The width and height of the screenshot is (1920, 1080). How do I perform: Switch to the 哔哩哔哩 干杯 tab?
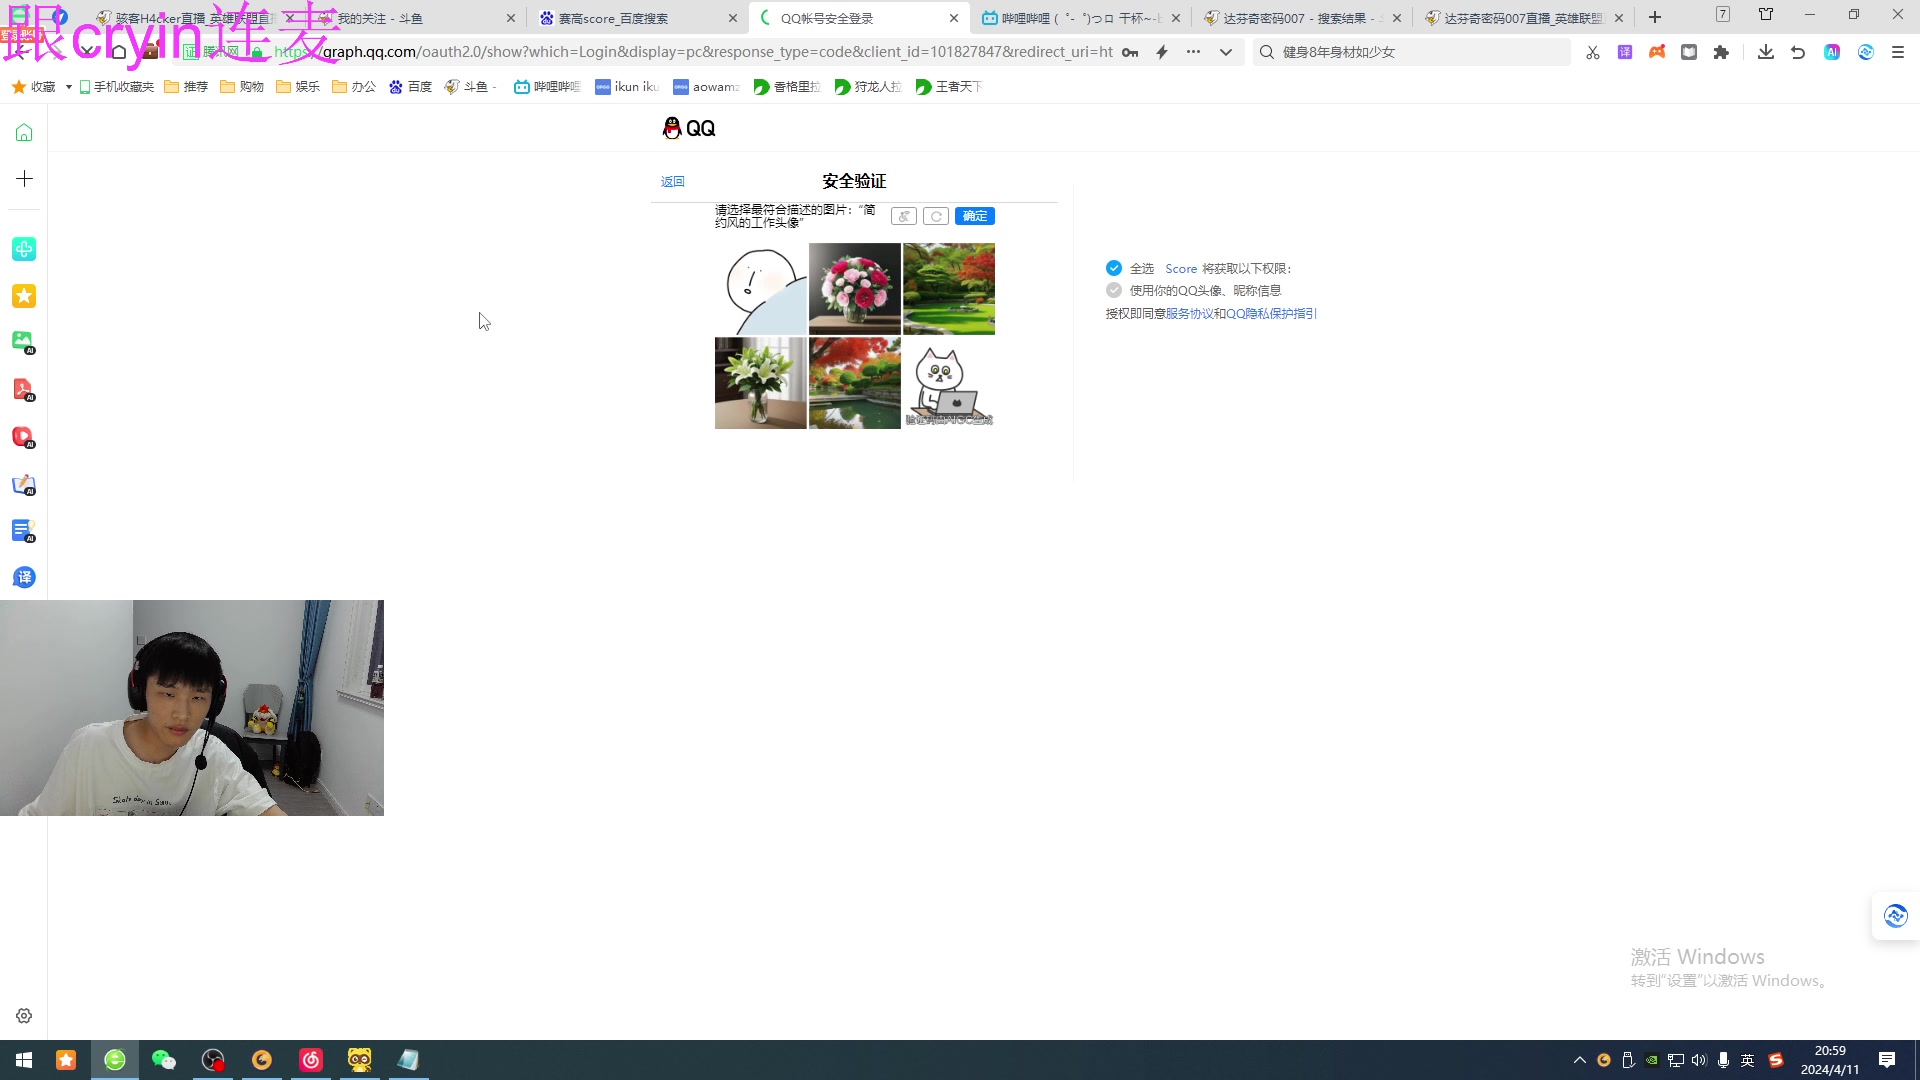point(1079,18)
